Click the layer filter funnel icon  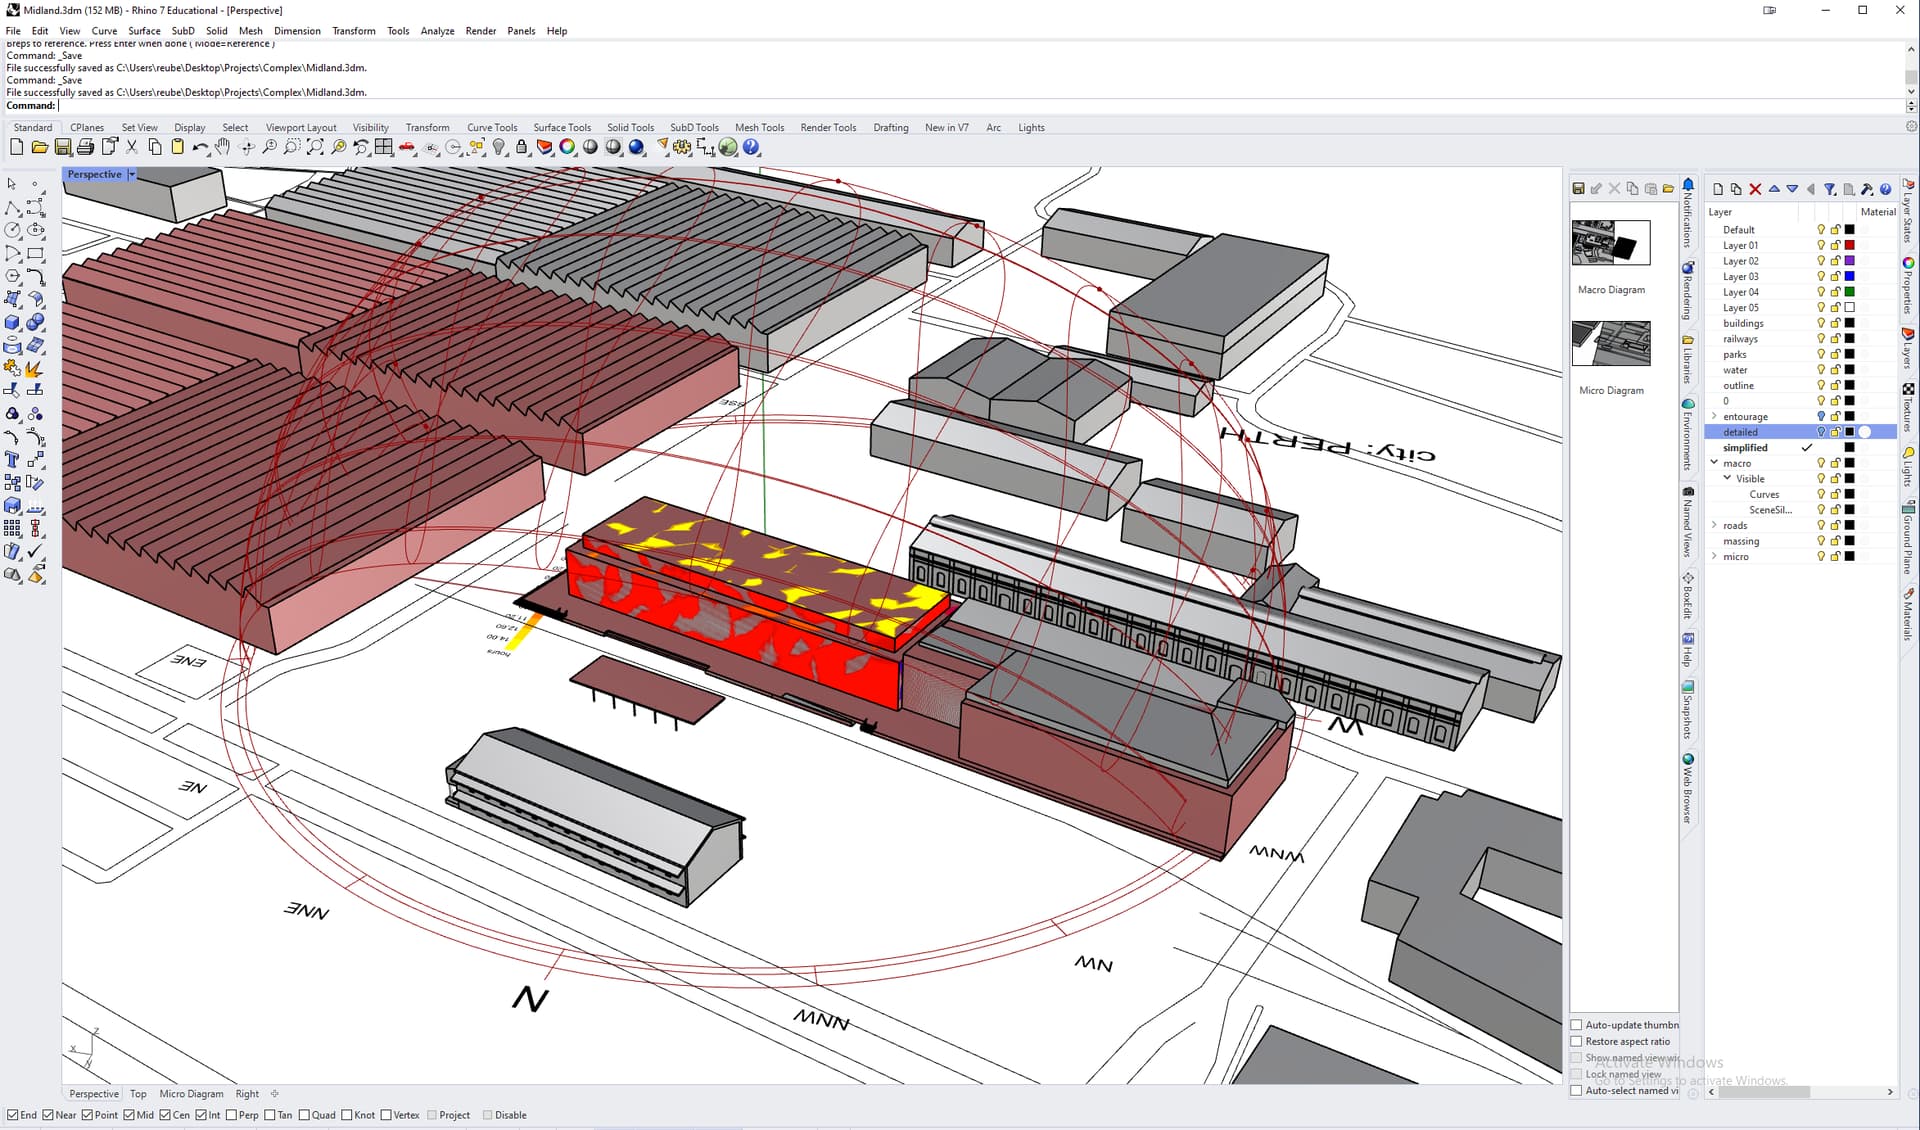(1829, 189)
